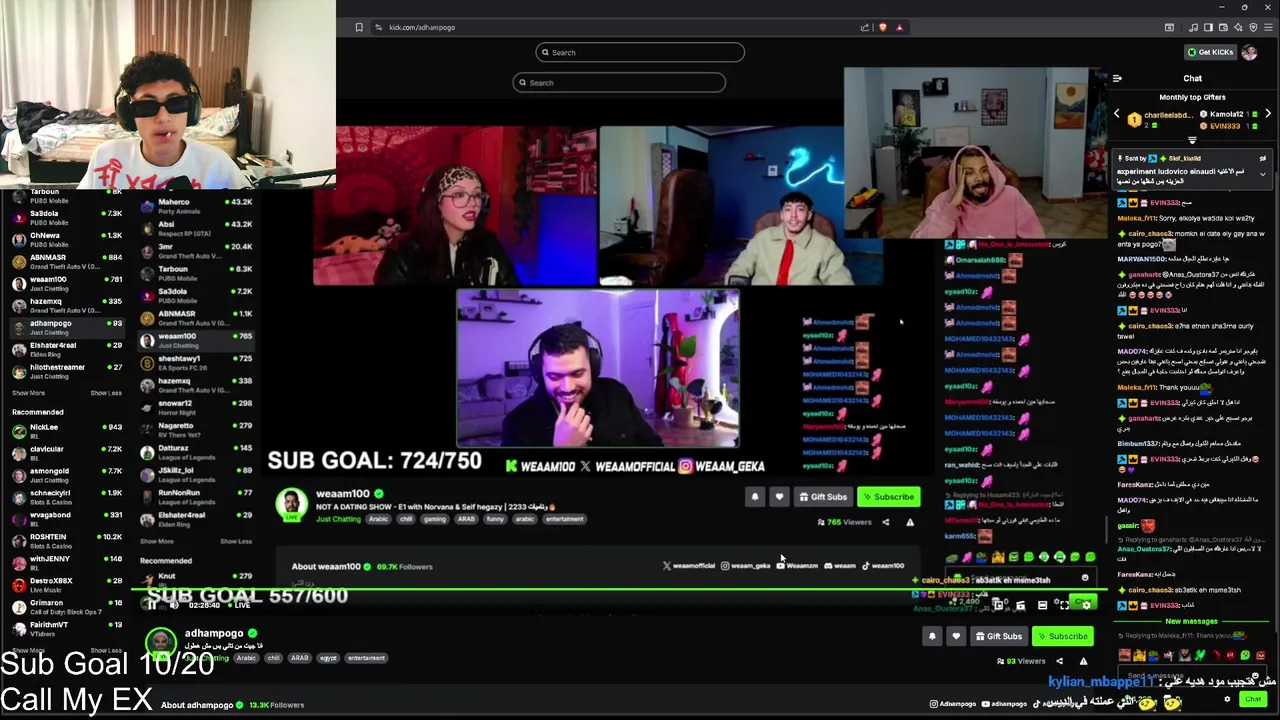Image resolution: width=1280 pixels, height=720 pixels.
Task: Toggle notification bell beside adhampogo Gift Subs
Action: [932, 636]
